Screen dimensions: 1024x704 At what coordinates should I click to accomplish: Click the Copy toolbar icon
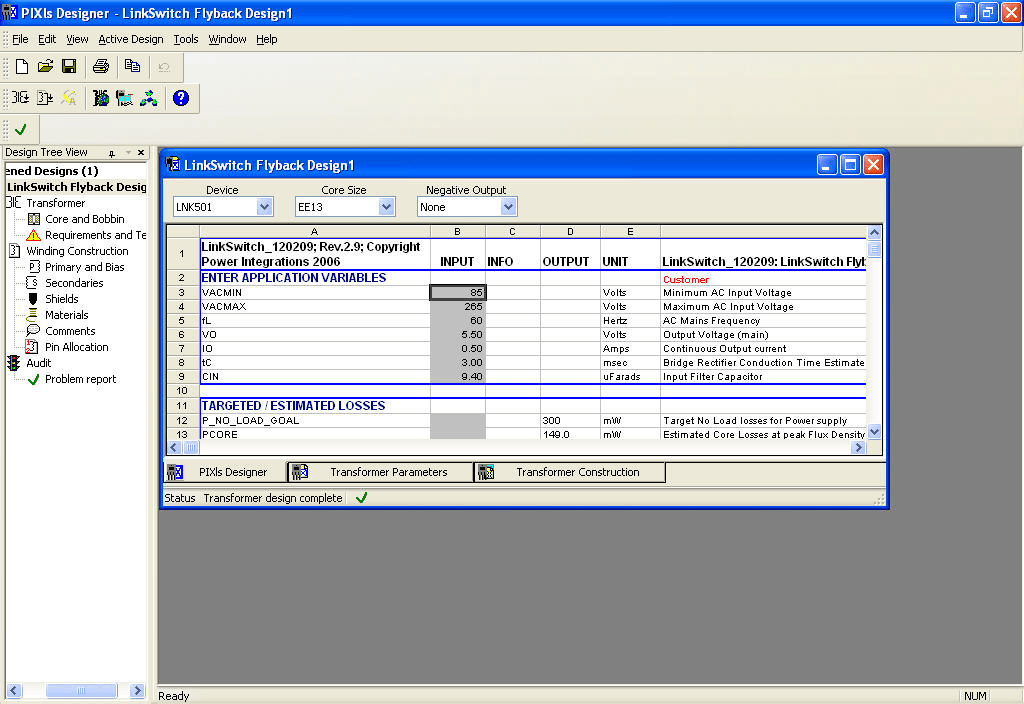click(133, 66)
